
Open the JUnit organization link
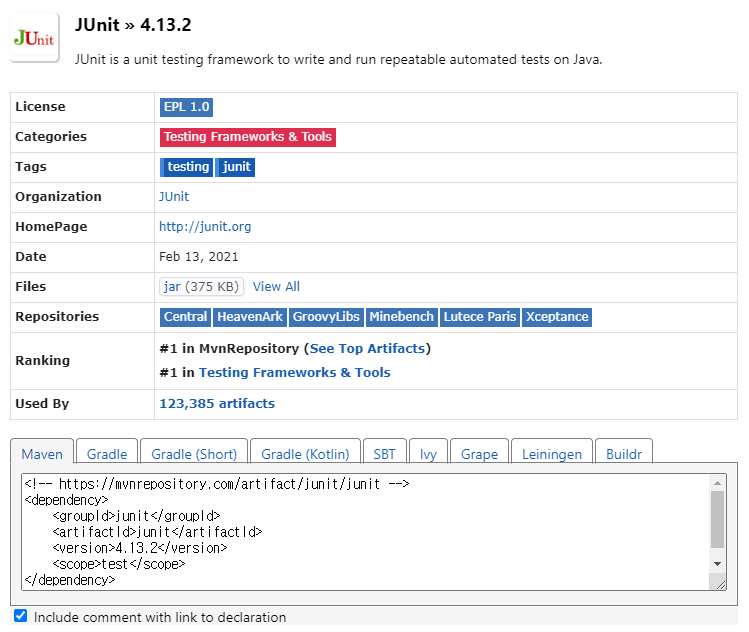[174, 197]
